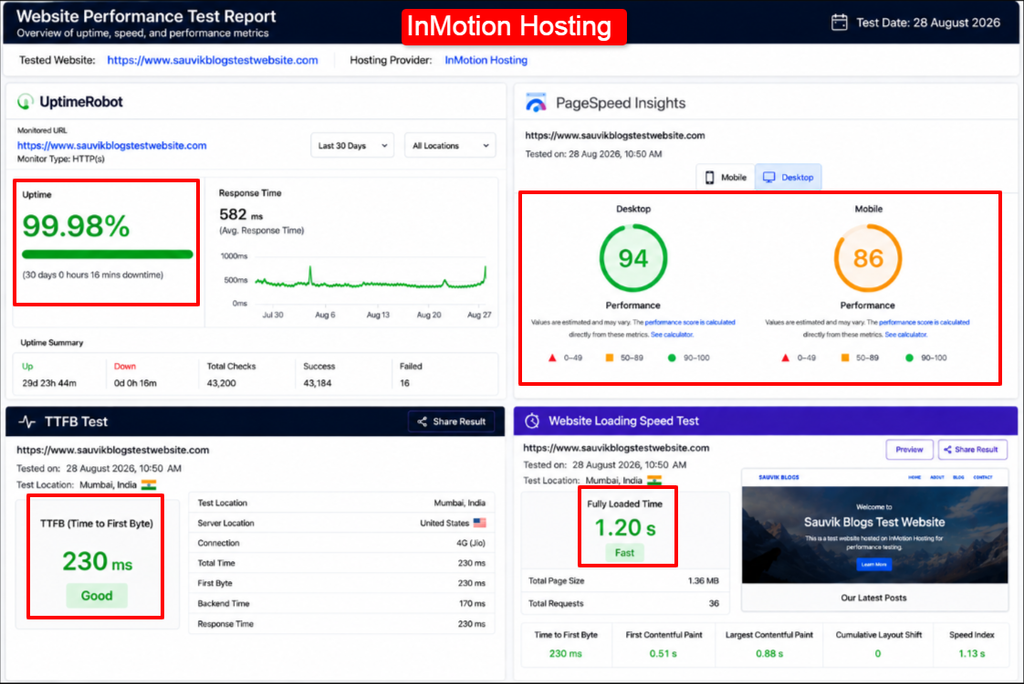This screenshot has width=1024, height=684.
Task: Click the Cumulative Layout Shift 0 metric
Action: pos(878,644)
